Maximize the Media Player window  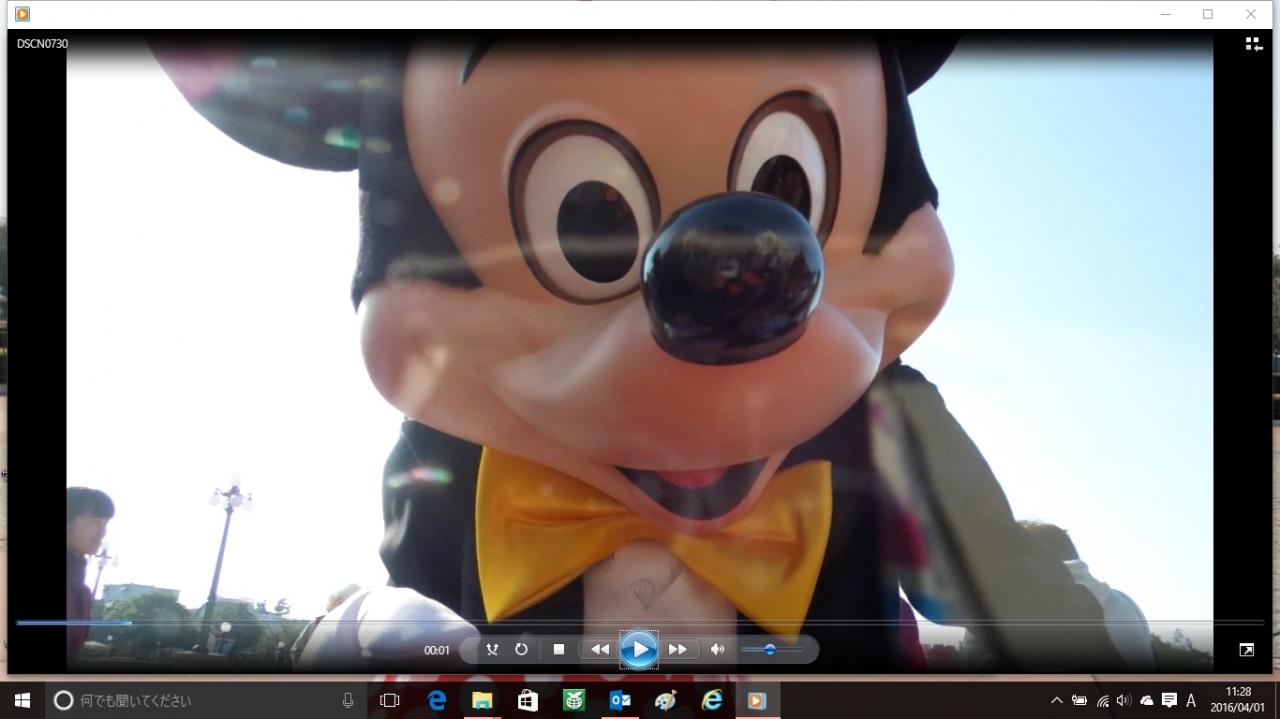pos(1208,14)
